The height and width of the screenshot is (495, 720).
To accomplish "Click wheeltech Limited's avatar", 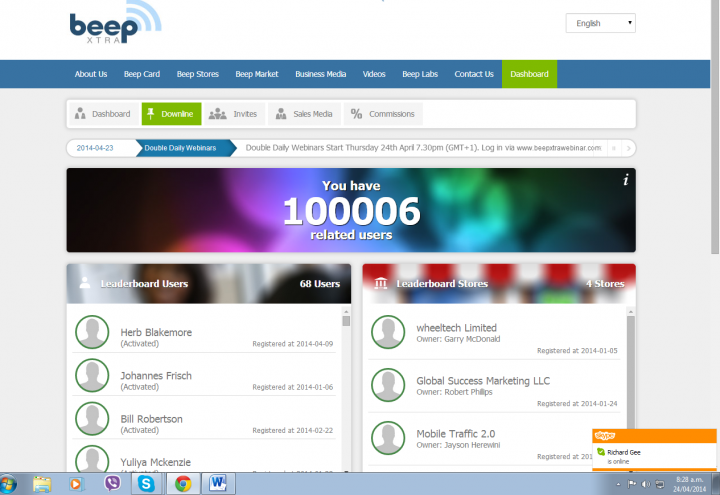I will click(x=388, y=332).
